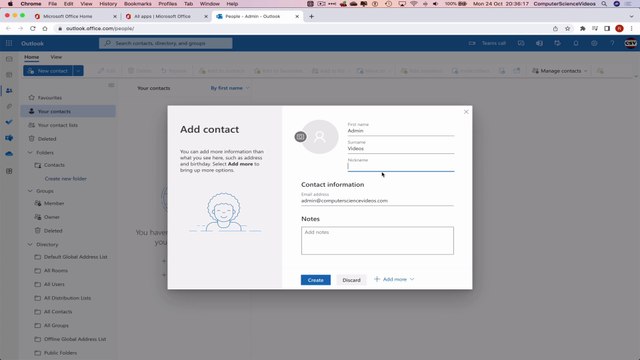Open the Outlook help question mark
This screenshot has width=640, height=360.
click(612, 43)
